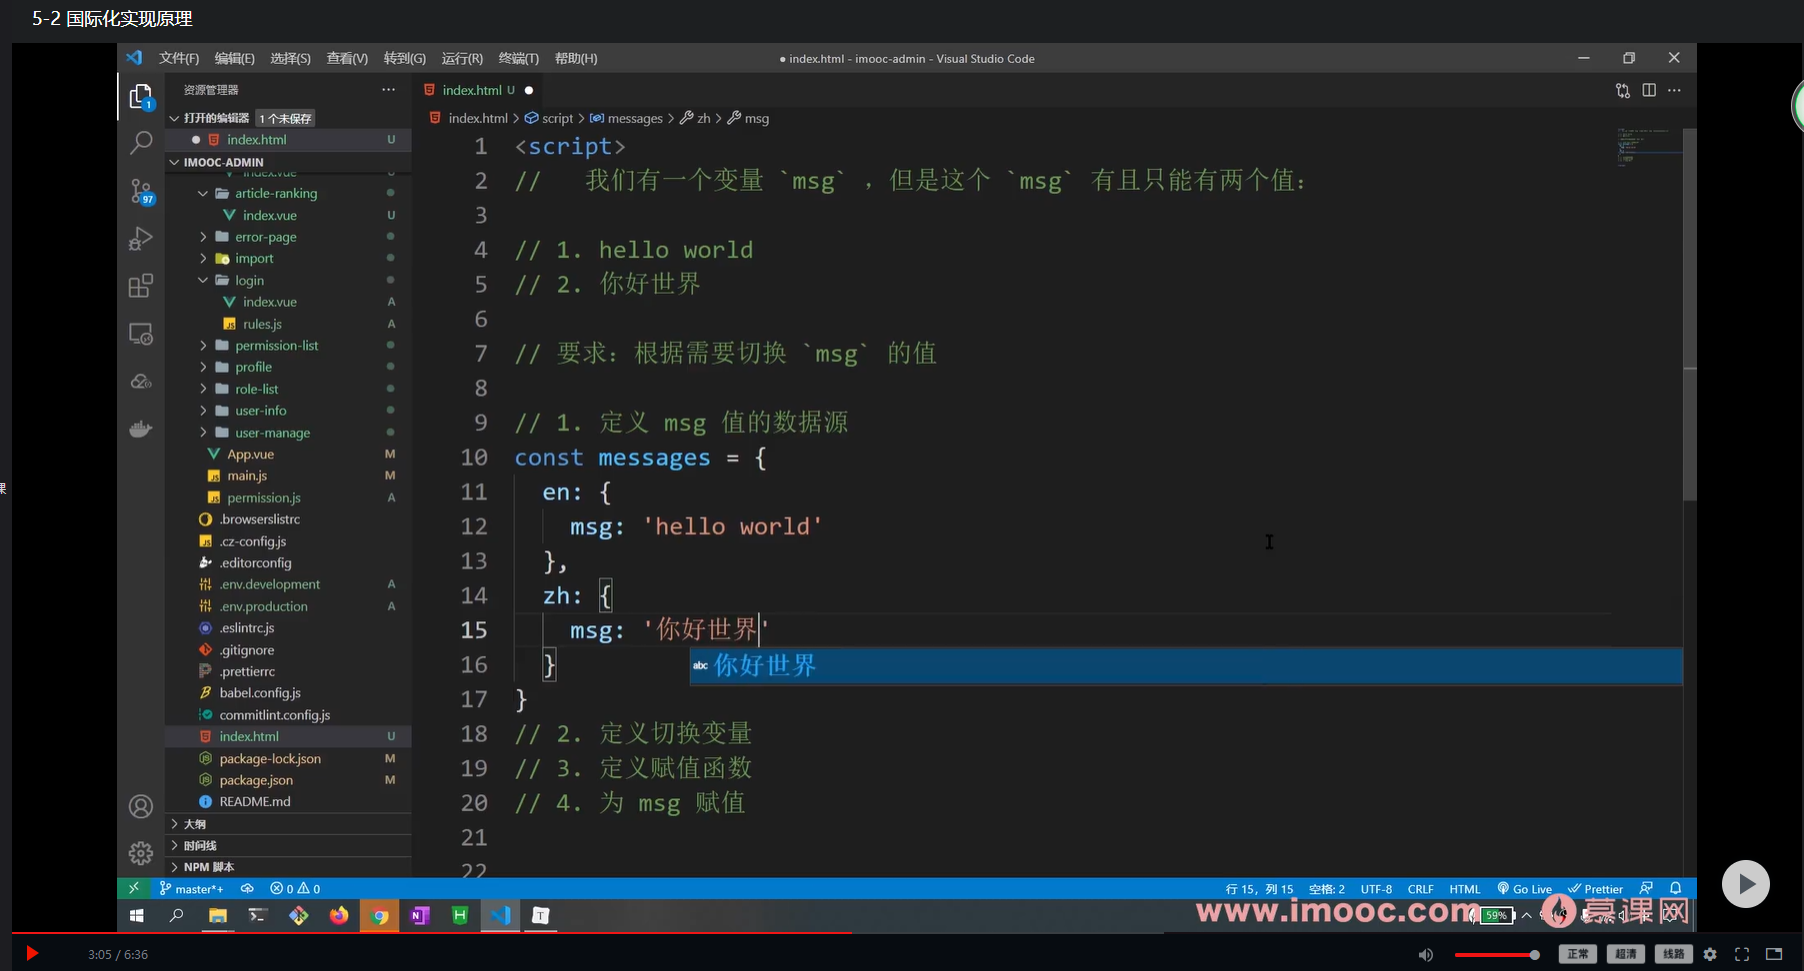Viewport: 1804px width, 971px height.
Task: Open the 文件(F) menu
Action: coord(179,58)
